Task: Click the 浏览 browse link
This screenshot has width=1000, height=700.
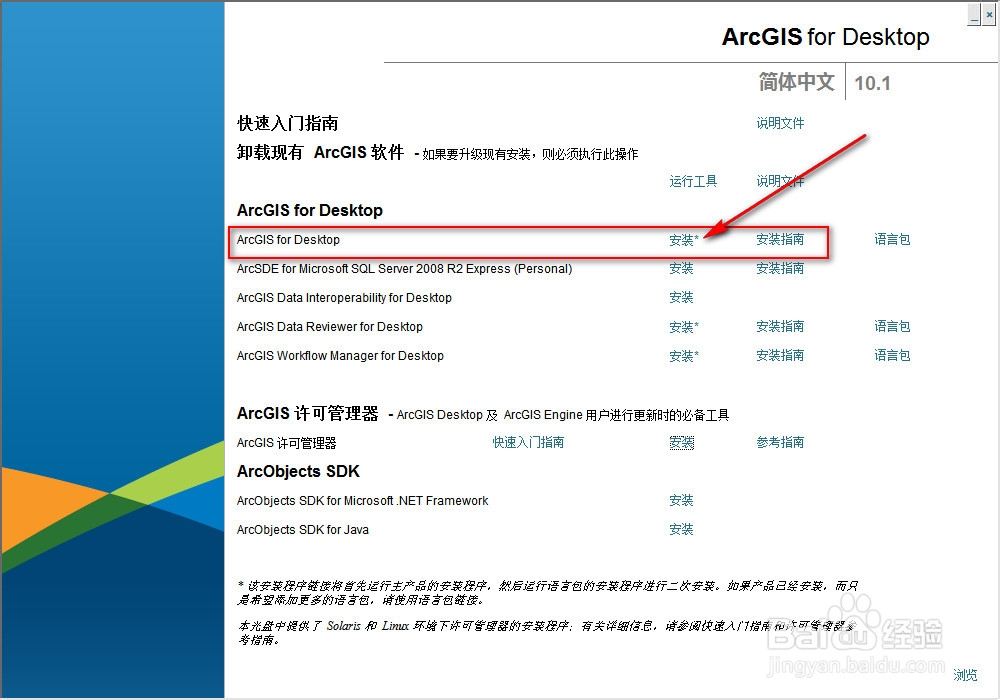Action: [x=965, y=674]
